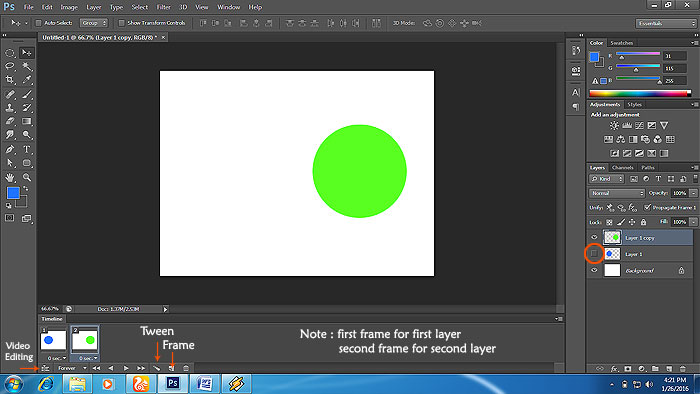The height and width of the screenshot is (394, 700).
Task: Show the Layer 1 layer visibility
Action: [x=594, y=254]
